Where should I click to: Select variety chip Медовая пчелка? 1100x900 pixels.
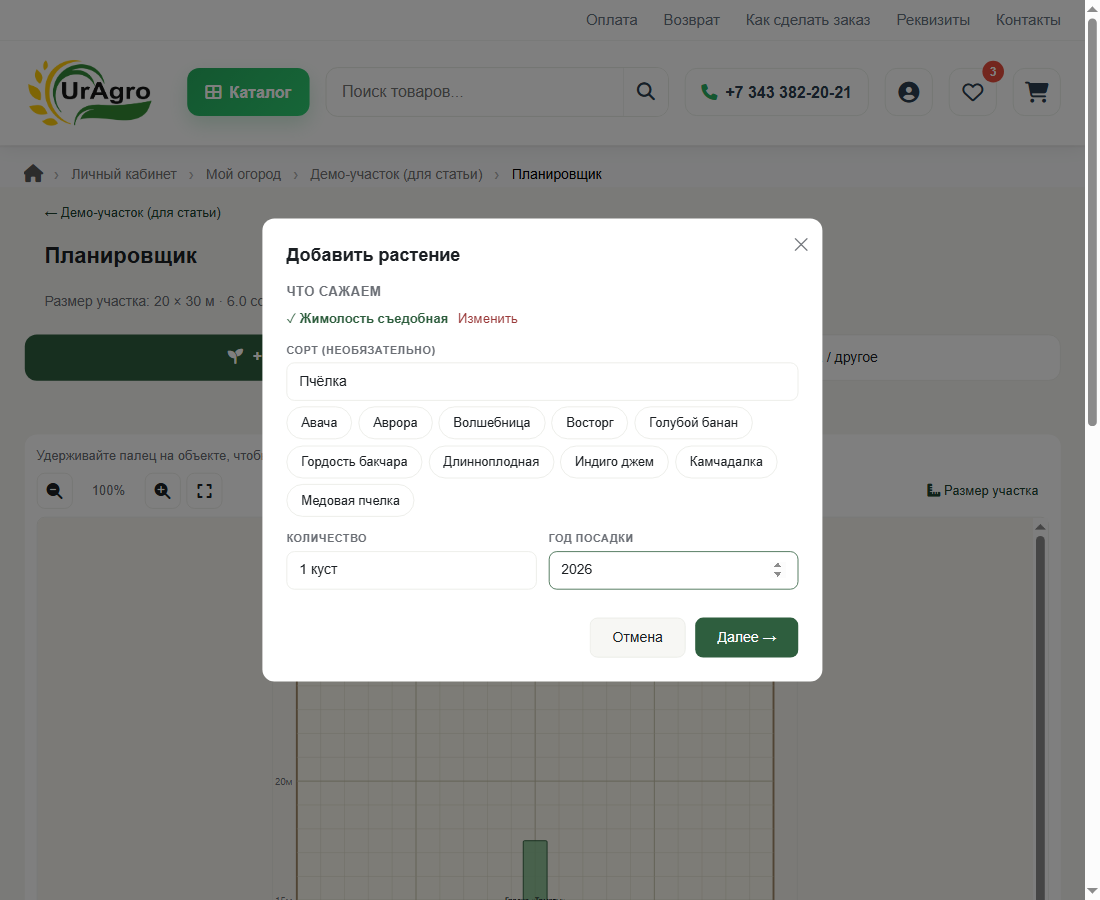tap(350, 501)
